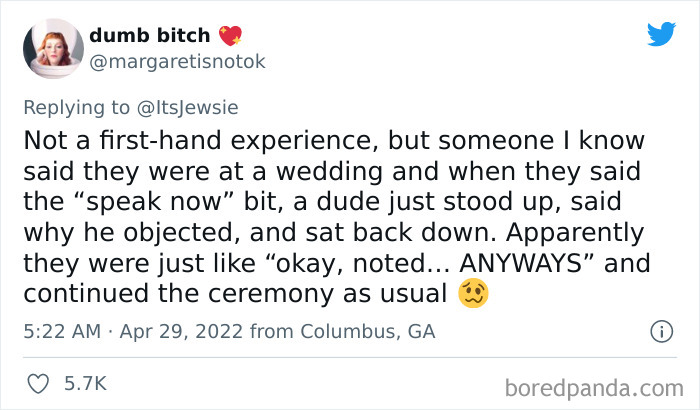
Task: Open the @ItsJewsie mention link
Action: [x=188, y=108]
